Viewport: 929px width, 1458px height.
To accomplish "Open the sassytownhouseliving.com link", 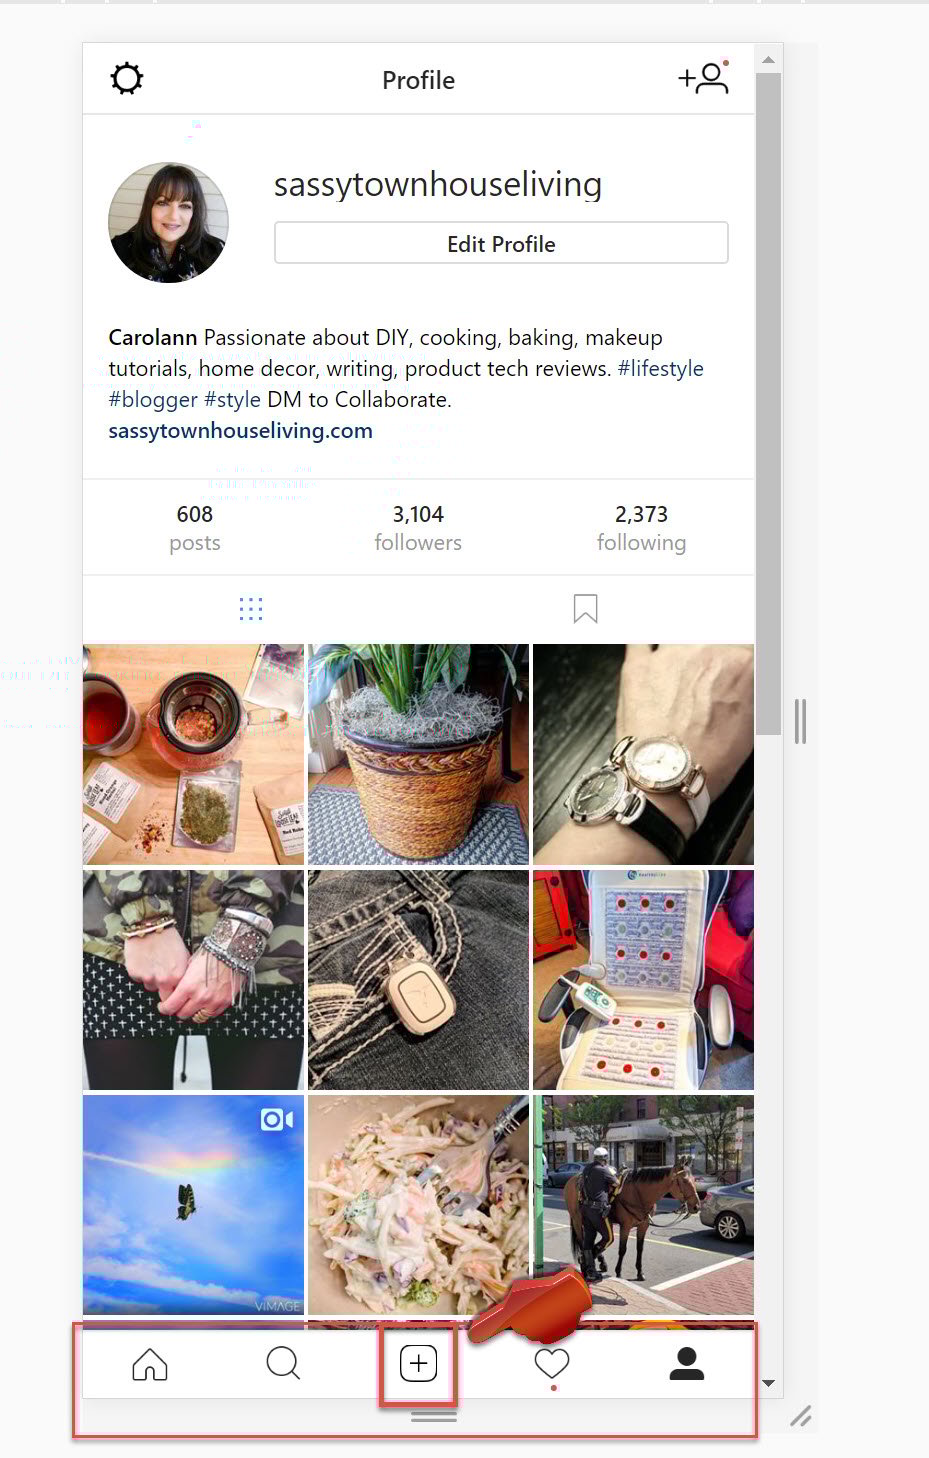I will [241, 431].
